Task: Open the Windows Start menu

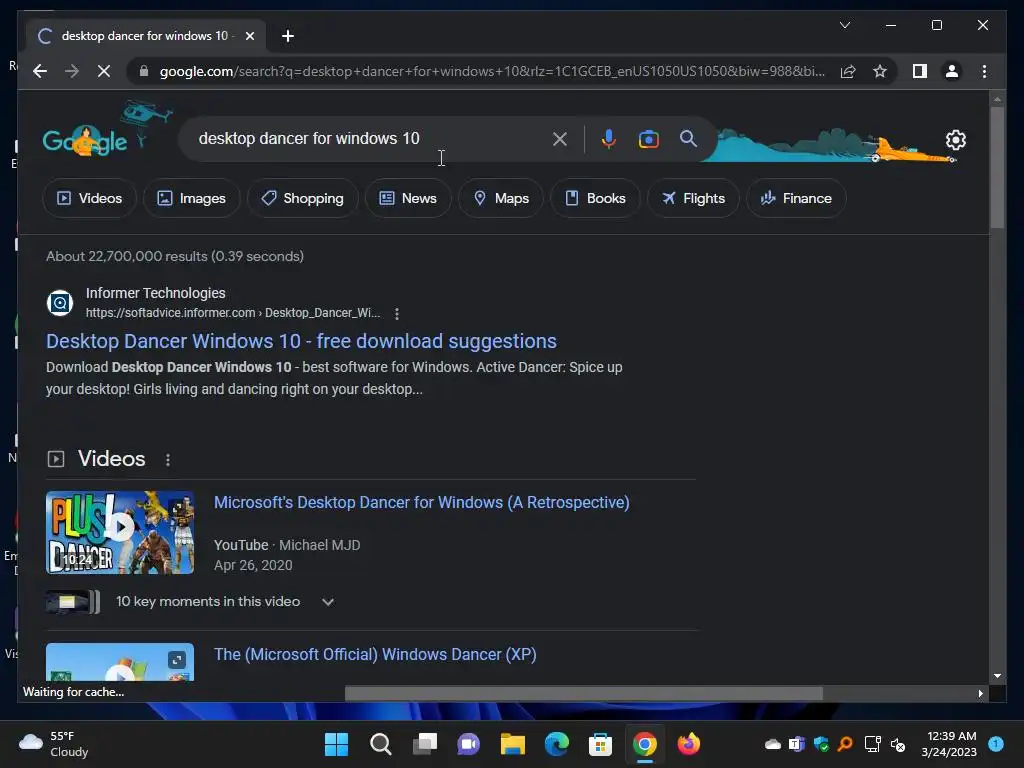Action: [x=336, y=744]
